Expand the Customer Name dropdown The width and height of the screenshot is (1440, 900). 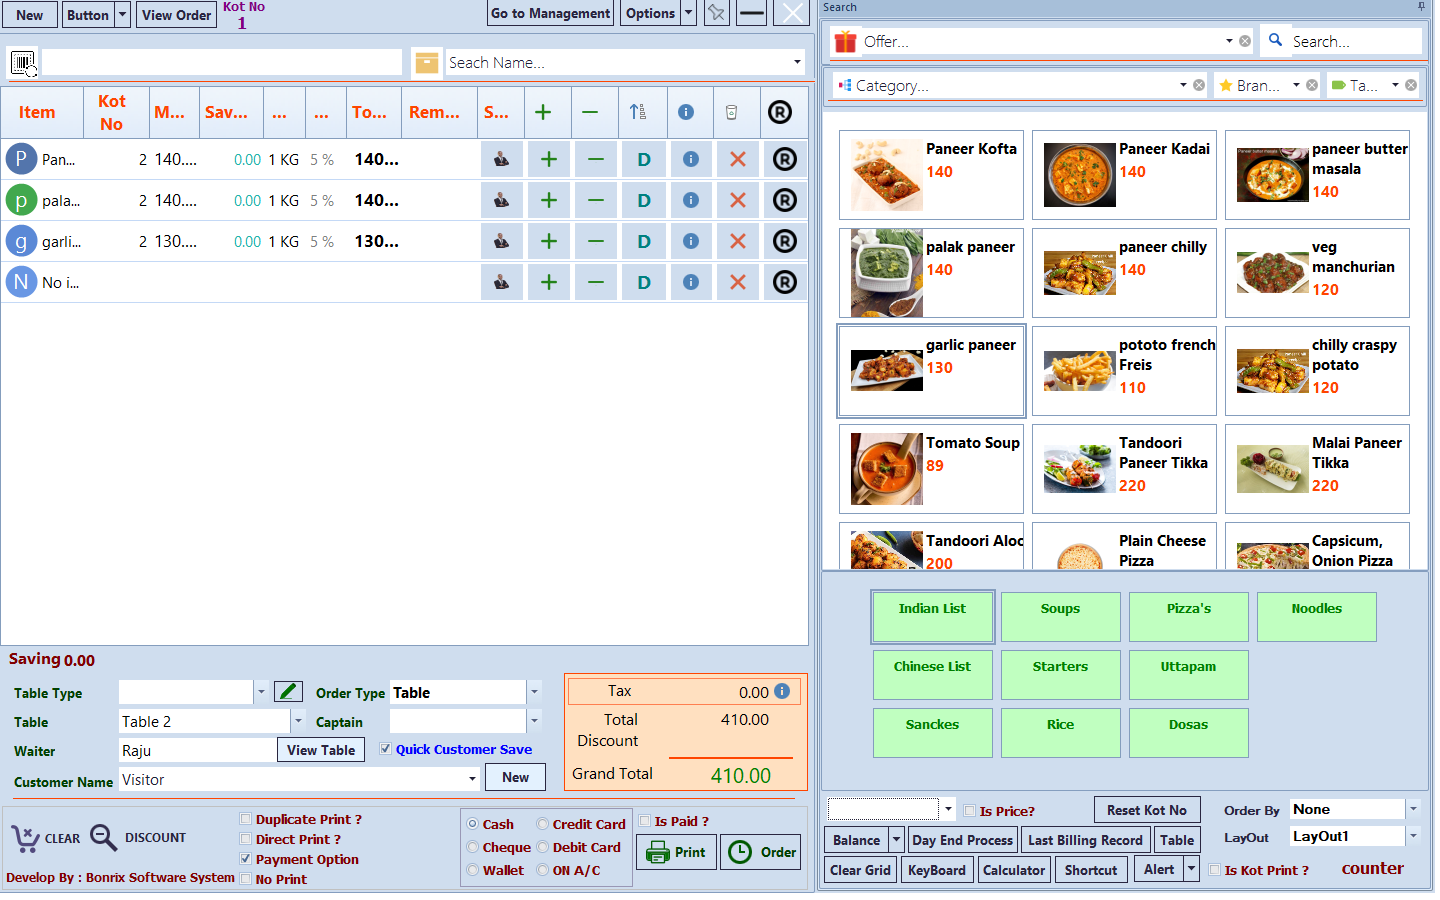[x=472, y=779]
